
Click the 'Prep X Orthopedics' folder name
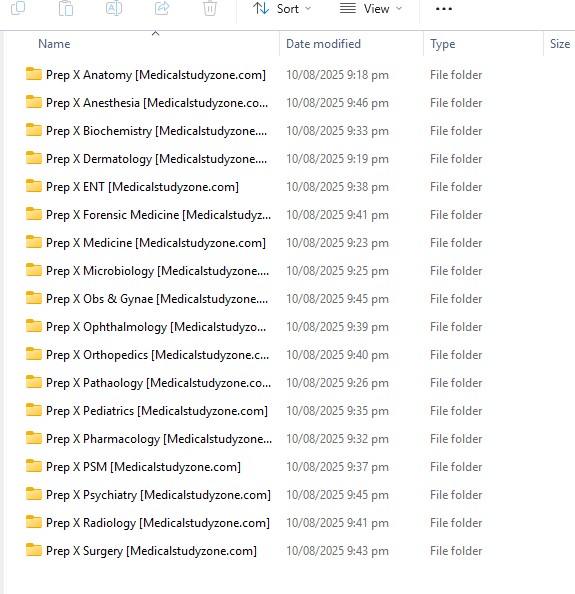point(158,355)
